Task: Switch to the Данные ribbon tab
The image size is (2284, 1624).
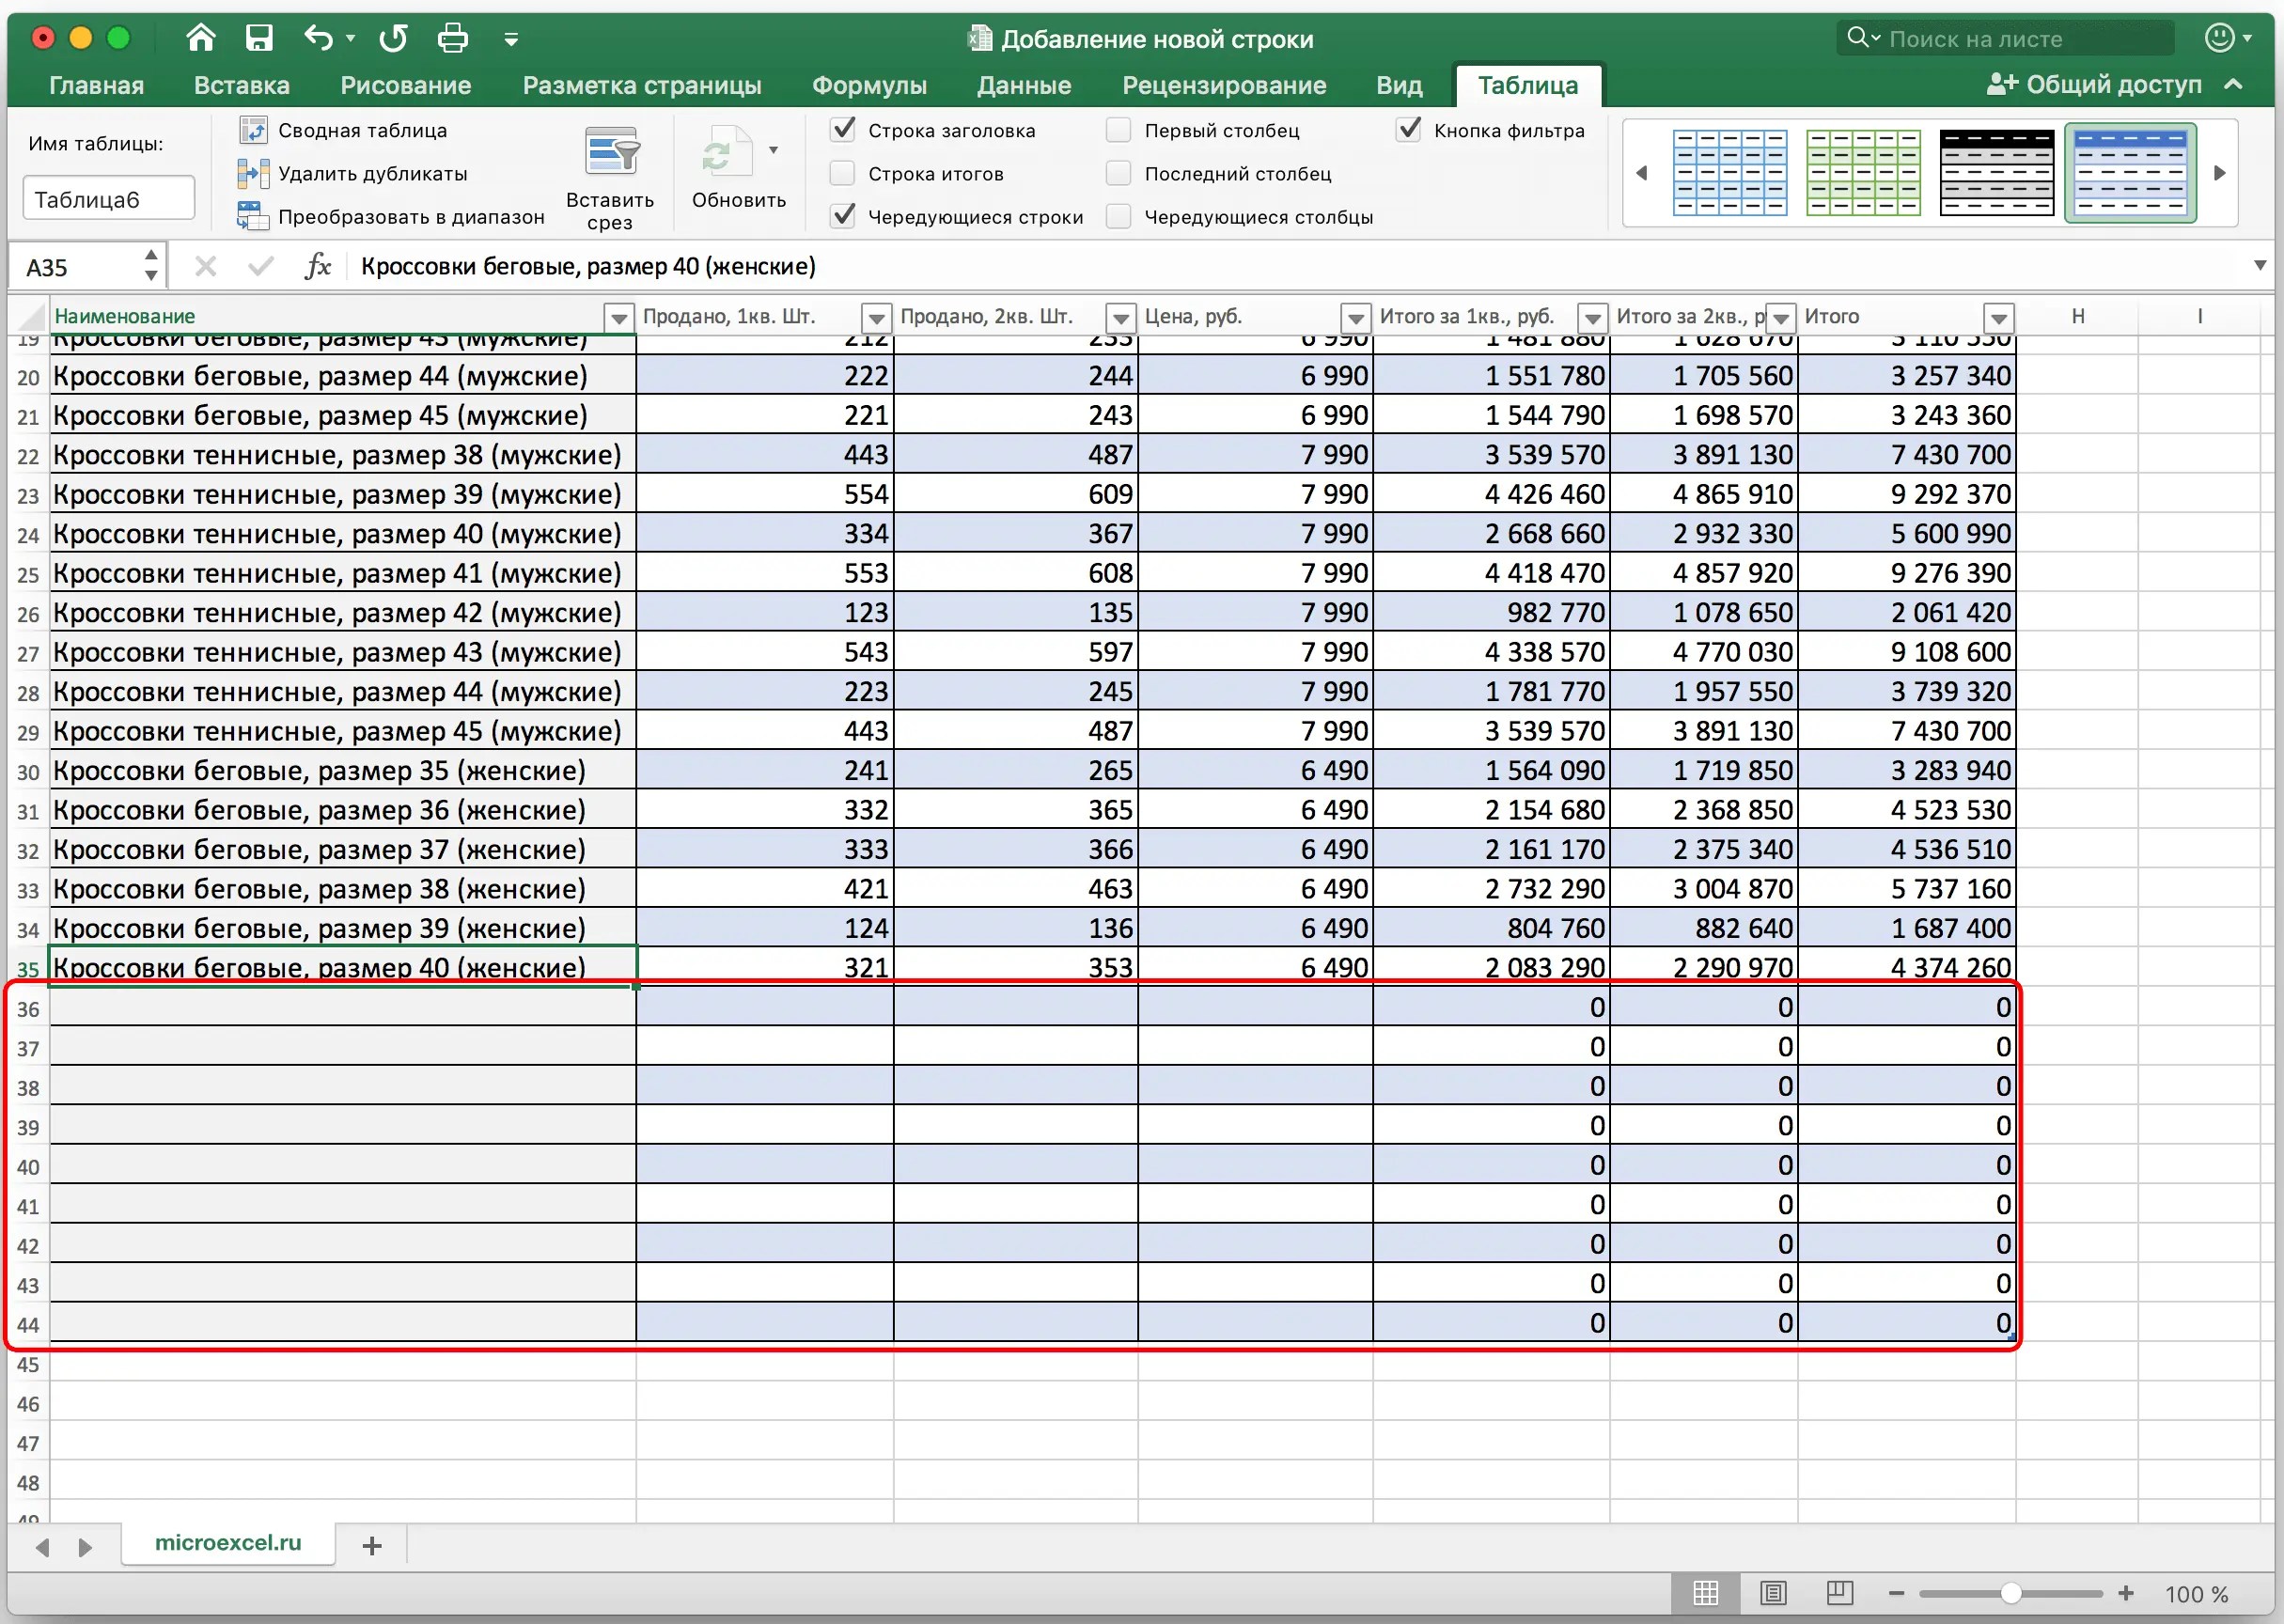Action: (x=1023, y=85)
